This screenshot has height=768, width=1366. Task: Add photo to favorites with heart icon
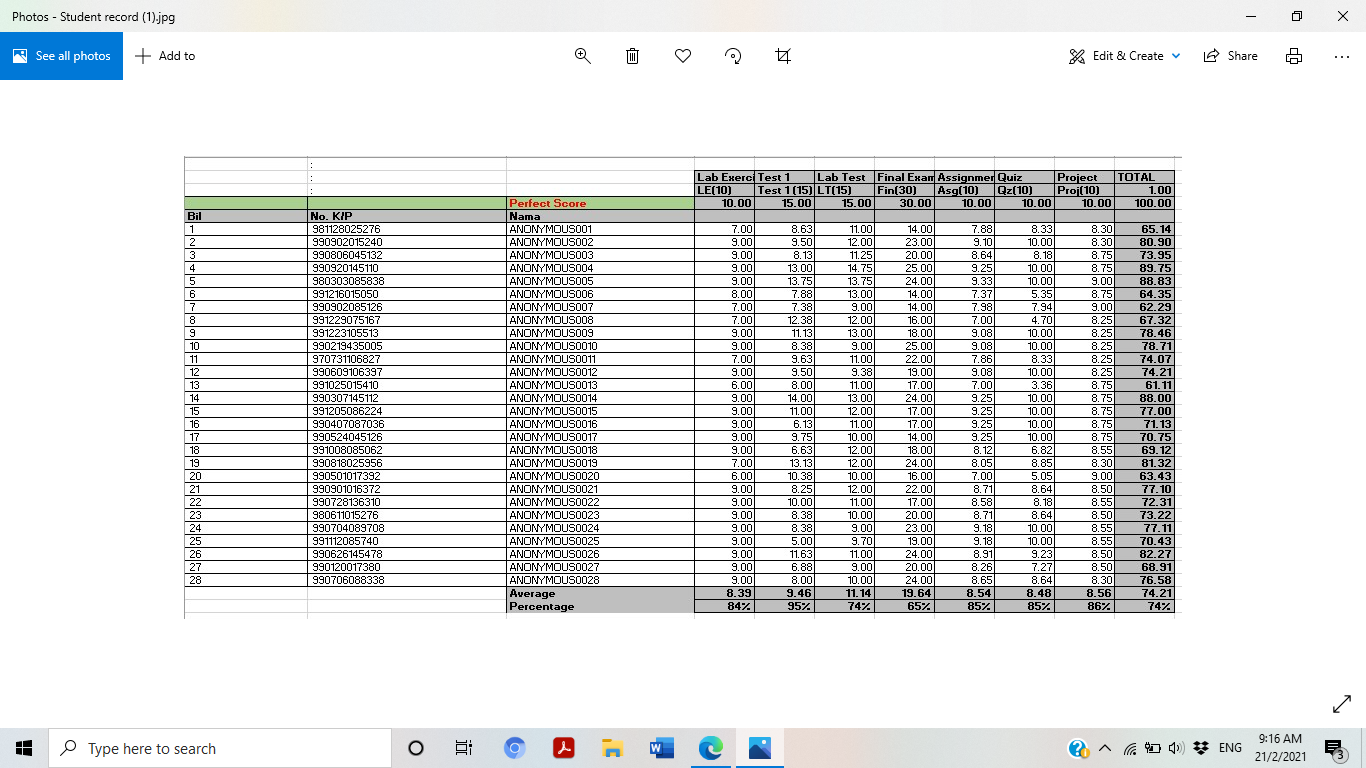click(x=683, y=56)
